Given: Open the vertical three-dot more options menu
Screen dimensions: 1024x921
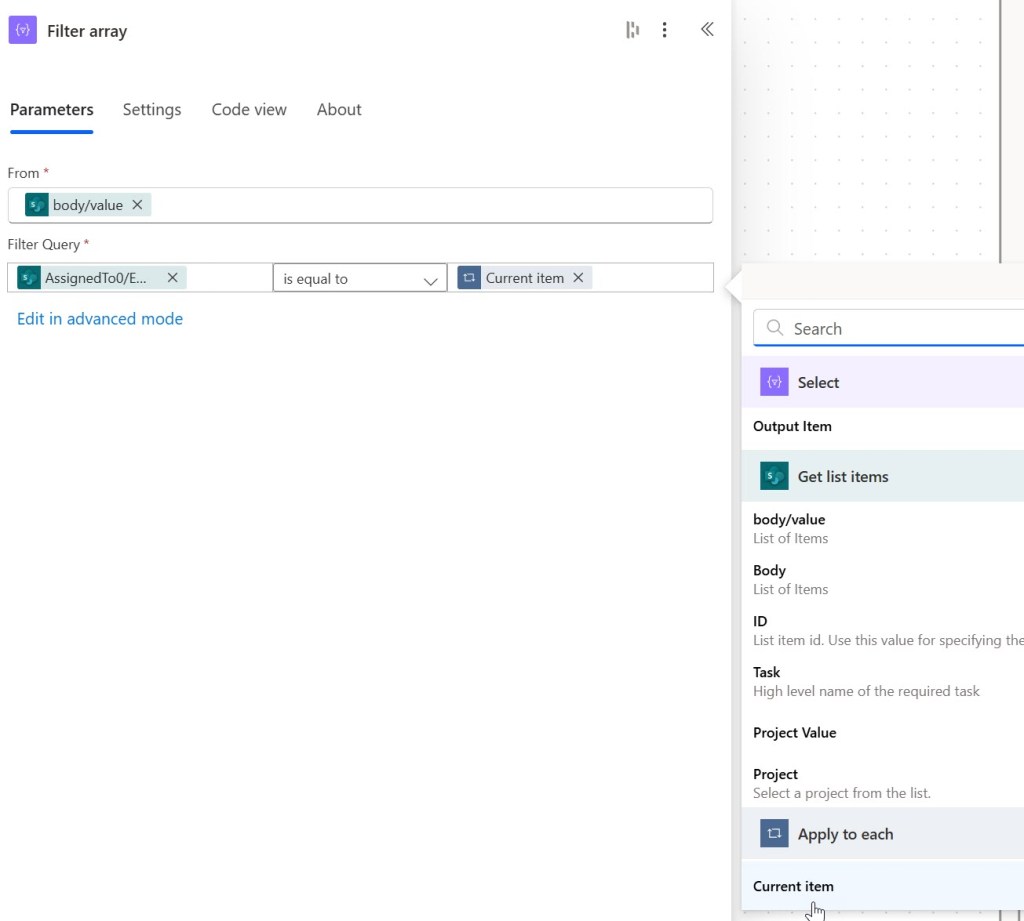Looking at the screenshot, I should pos(664,30).
